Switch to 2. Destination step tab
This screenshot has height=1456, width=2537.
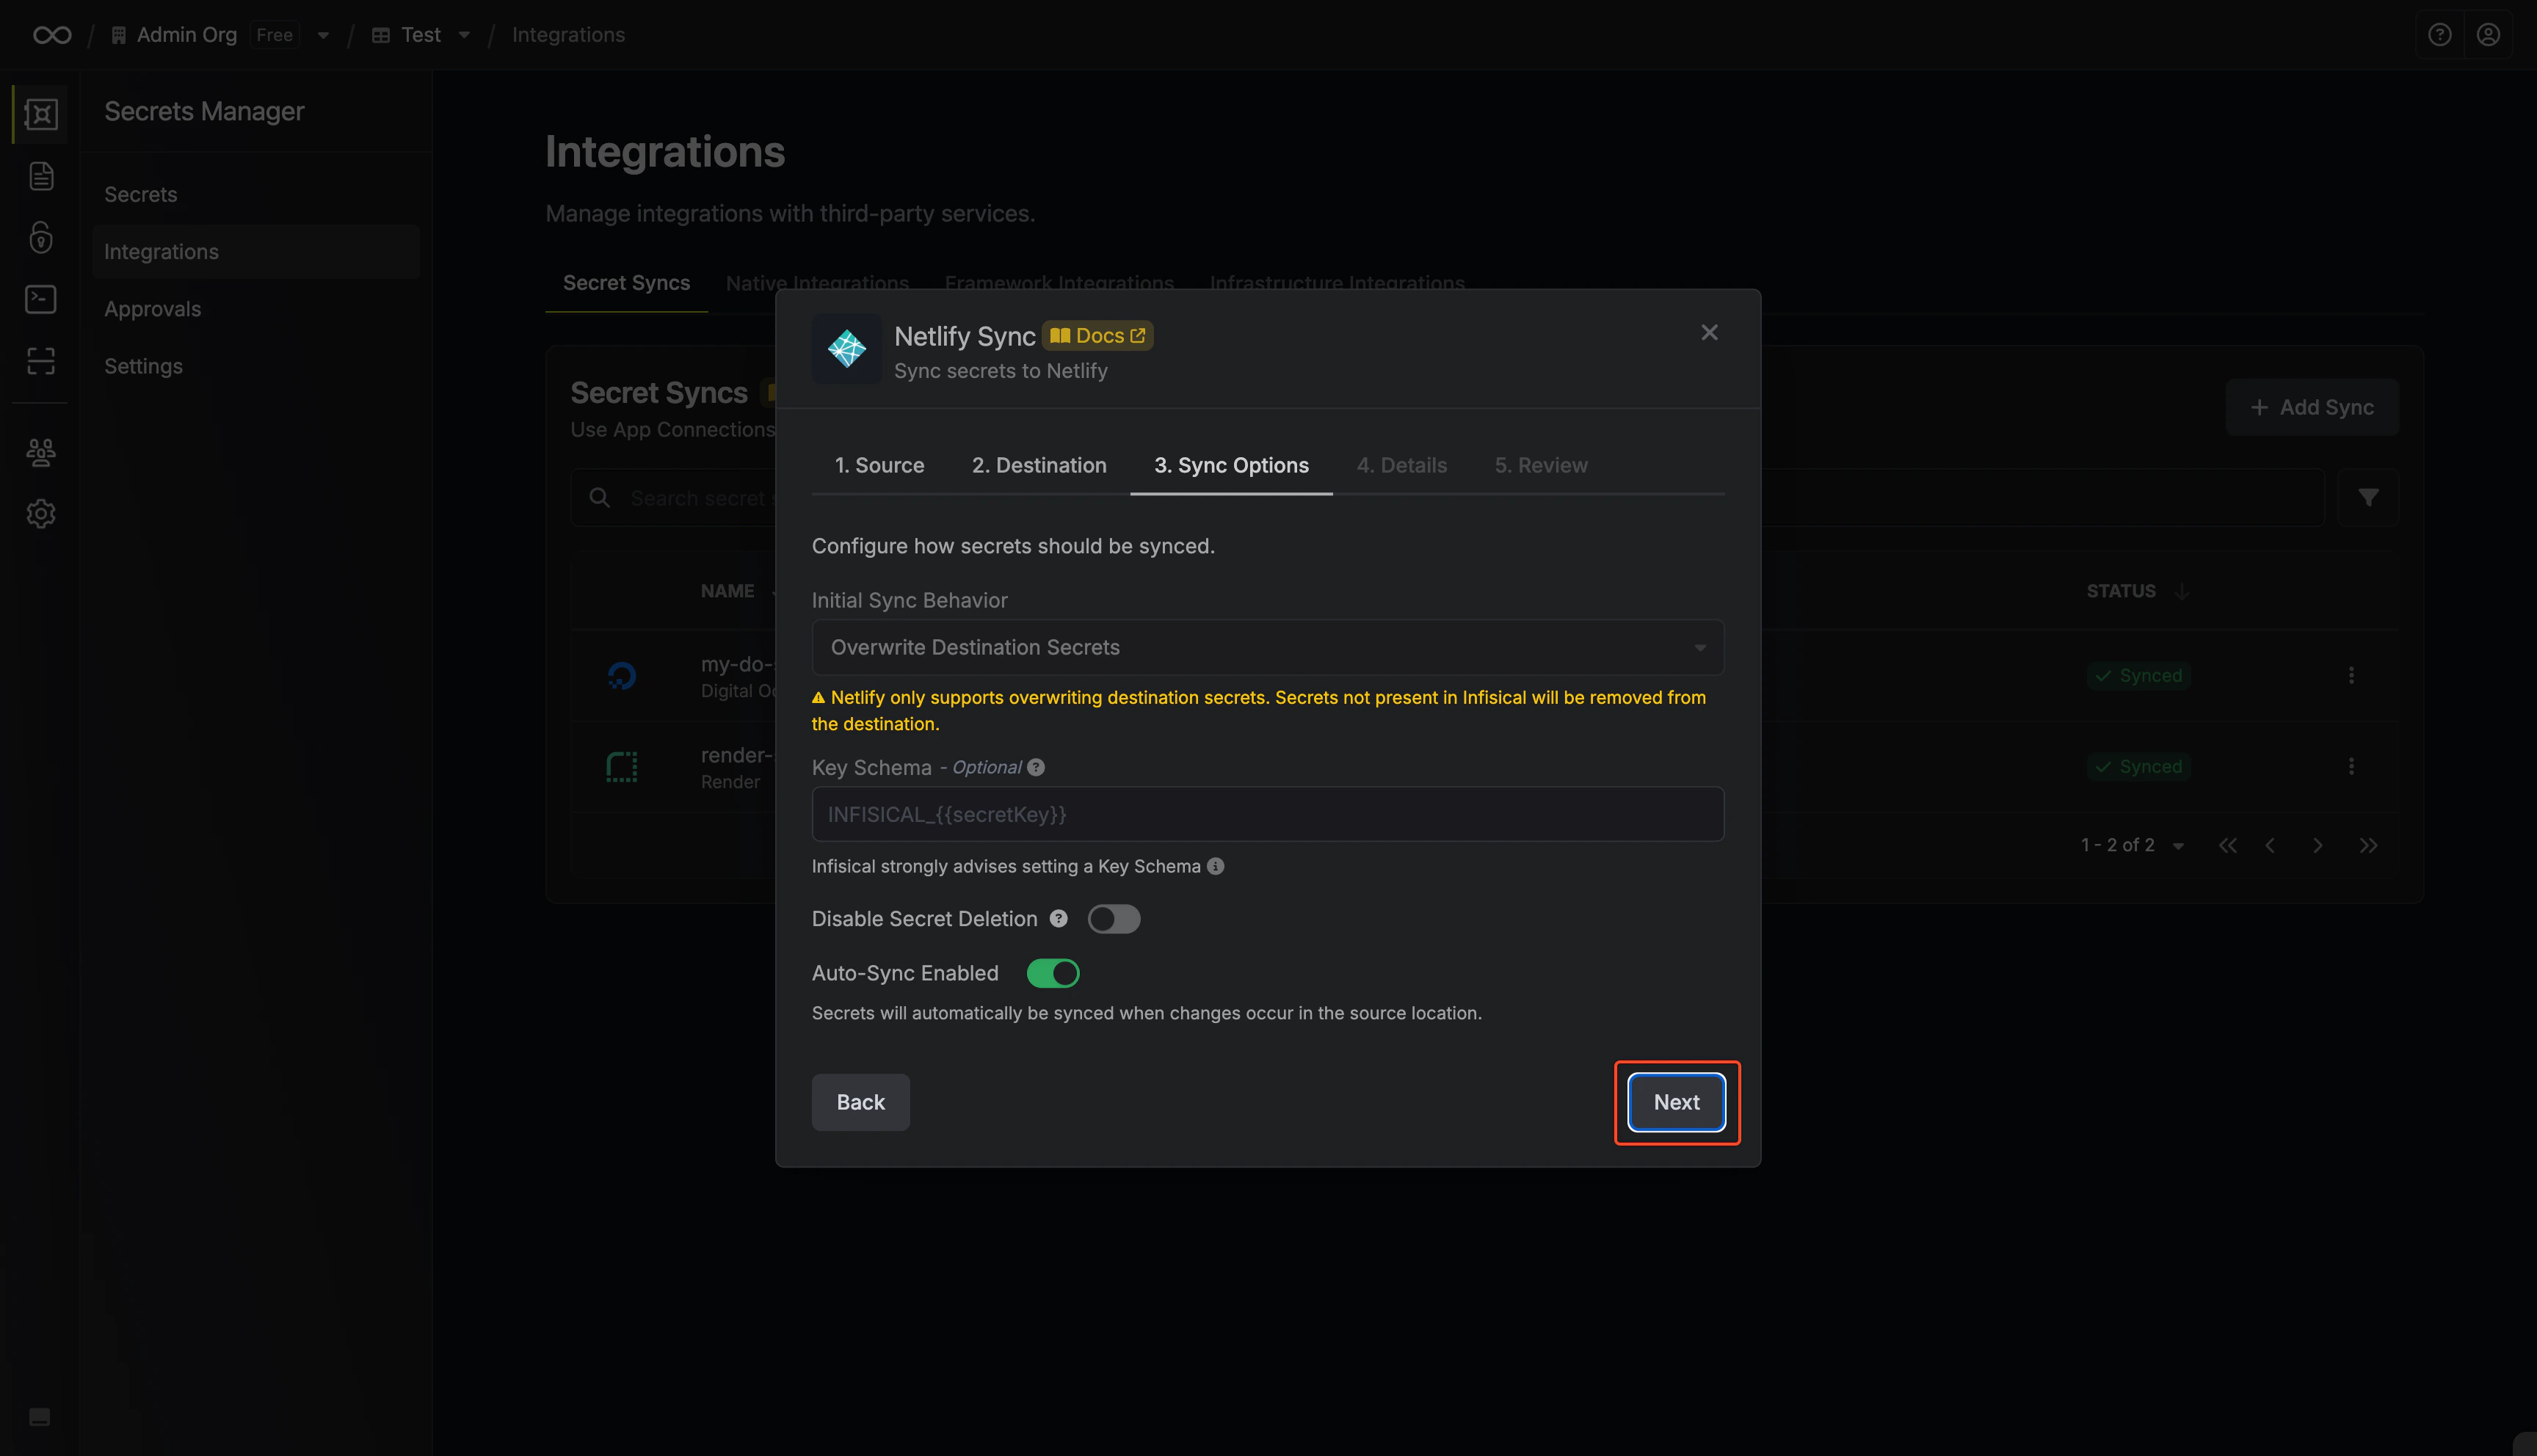click(1039, 465)
